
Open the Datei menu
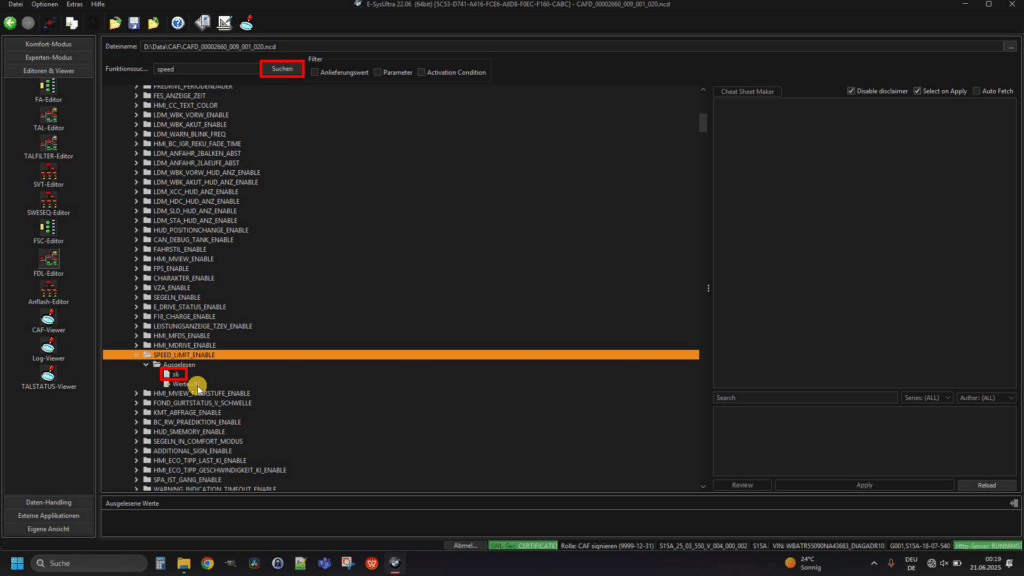(x=16, y=4)
